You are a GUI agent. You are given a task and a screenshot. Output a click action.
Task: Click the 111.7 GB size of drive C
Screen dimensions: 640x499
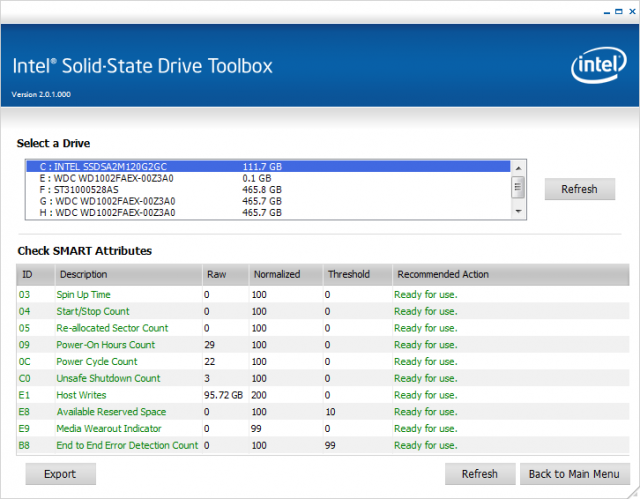point(262,166)
